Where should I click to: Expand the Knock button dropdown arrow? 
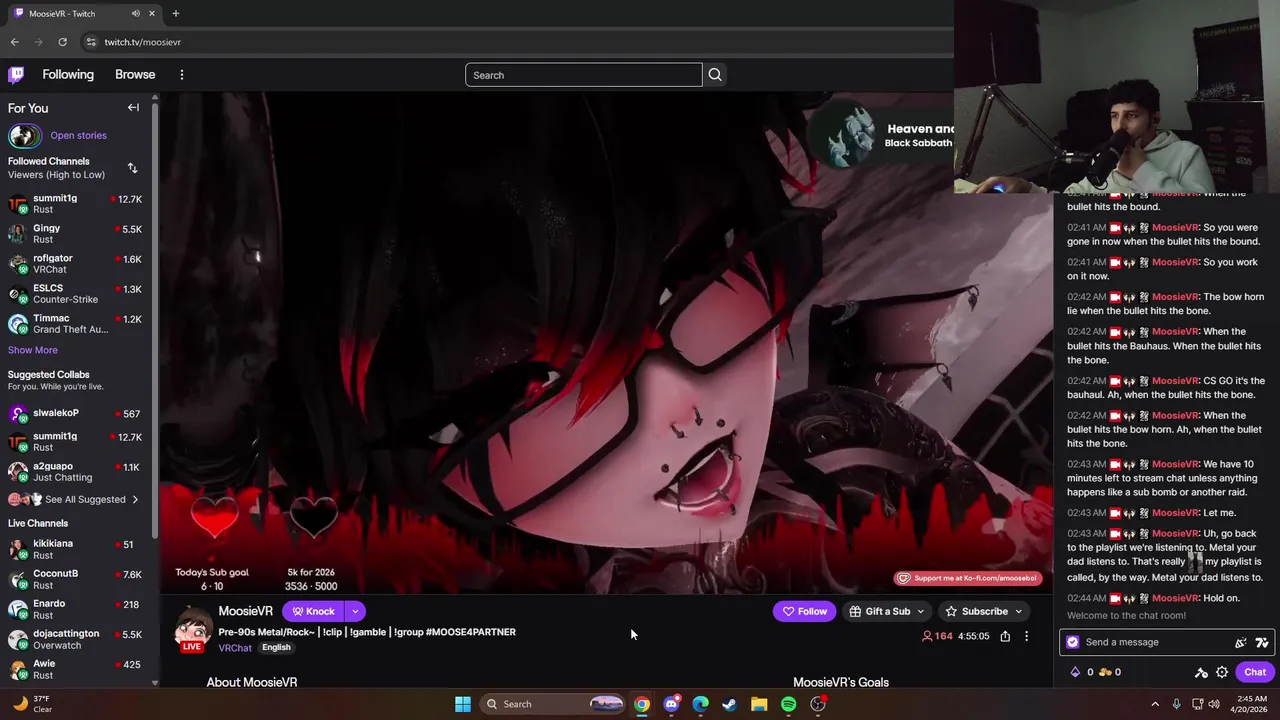tap(355, 611)
